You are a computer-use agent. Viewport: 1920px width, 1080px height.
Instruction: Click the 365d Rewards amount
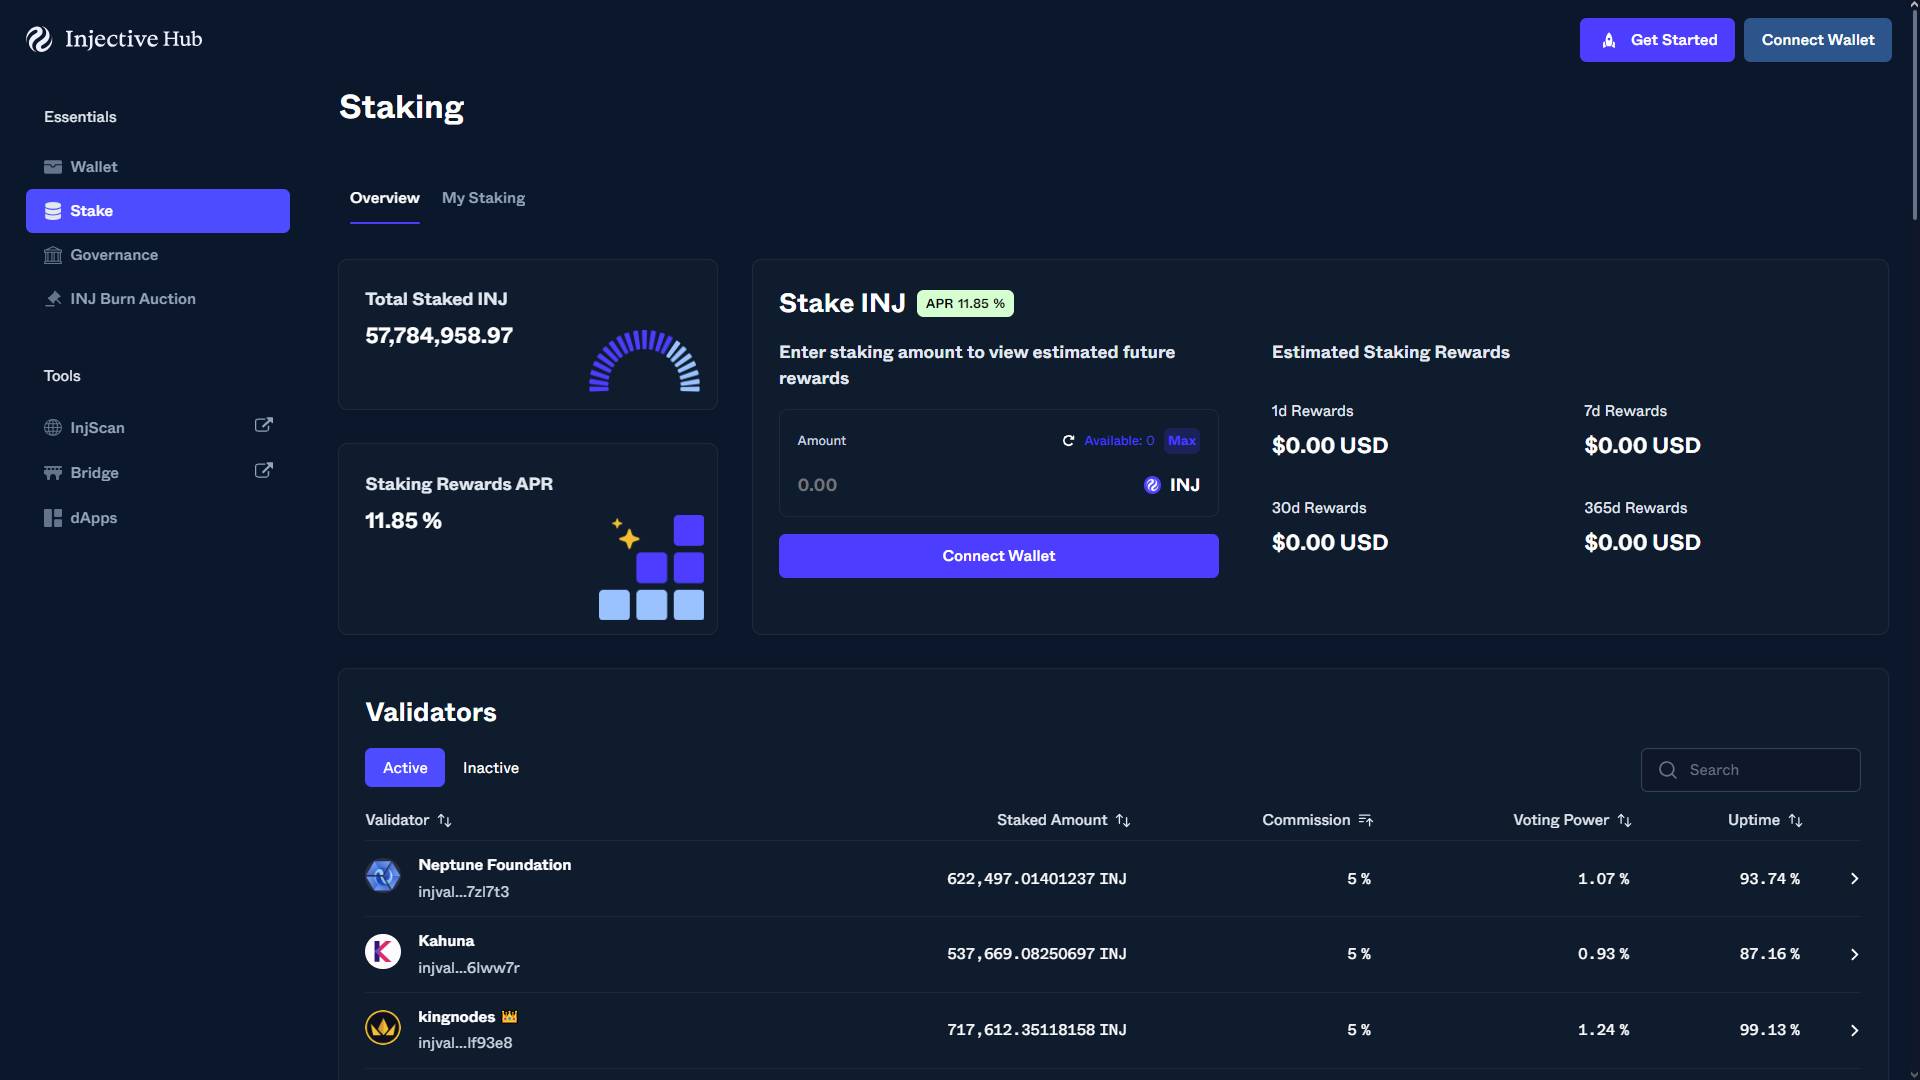click(1642, 543)
